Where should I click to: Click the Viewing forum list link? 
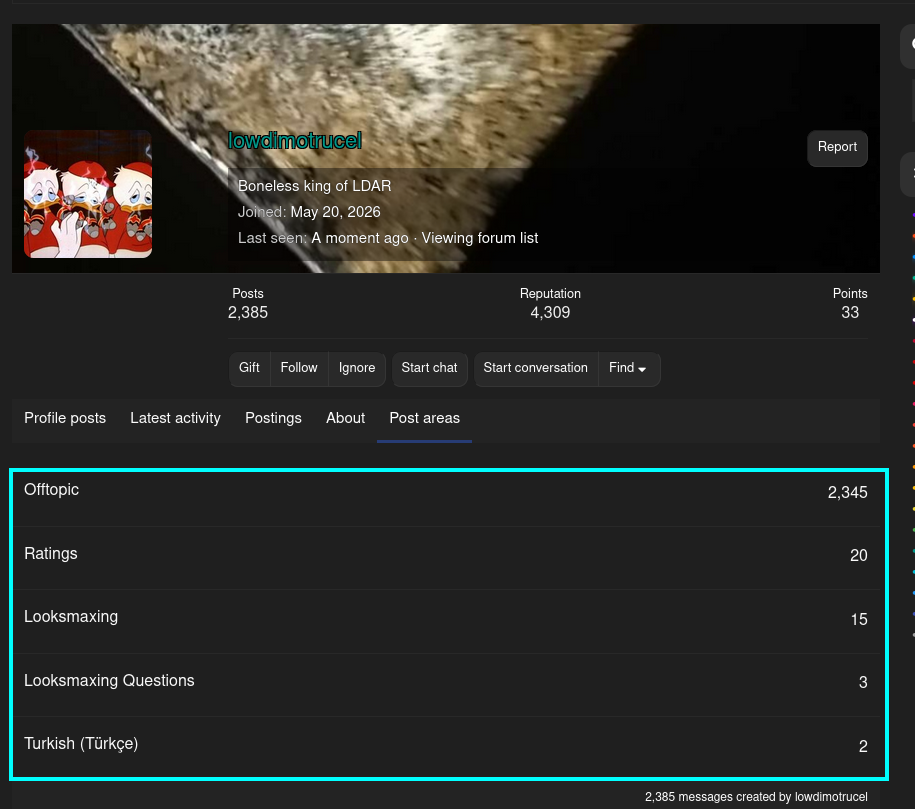pos(480,238)
